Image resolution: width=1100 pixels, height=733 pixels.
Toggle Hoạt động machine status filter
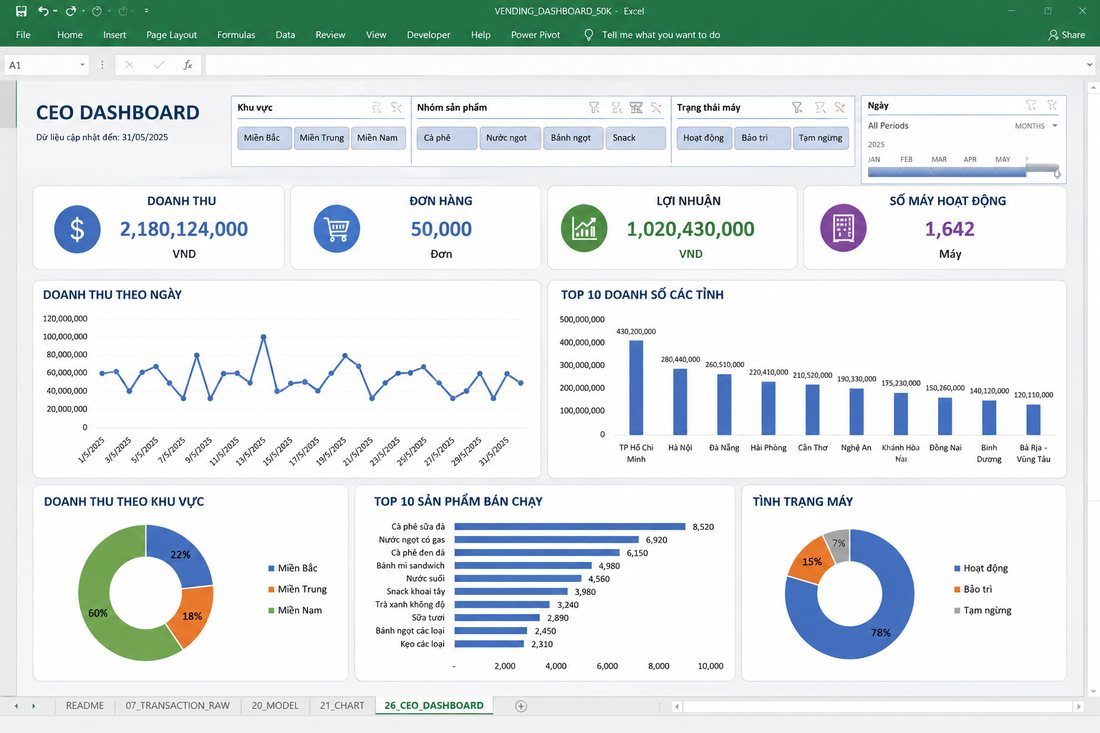704,138
